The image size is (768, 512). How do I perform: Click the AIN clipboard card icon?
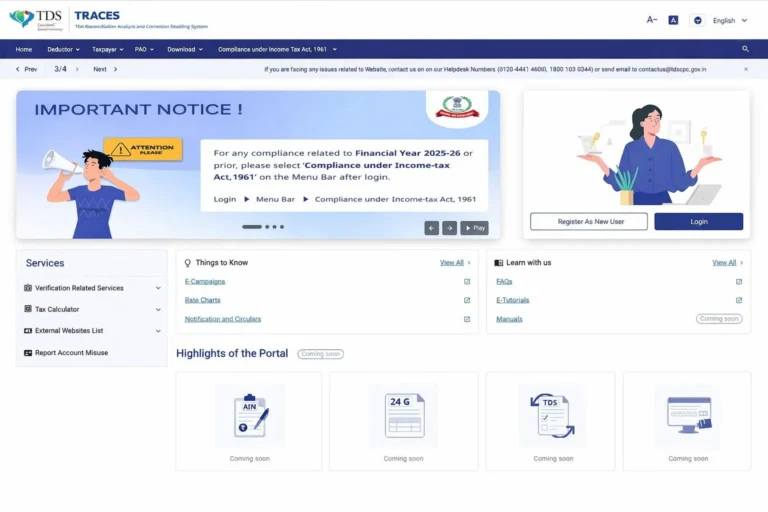click(250, 415)
